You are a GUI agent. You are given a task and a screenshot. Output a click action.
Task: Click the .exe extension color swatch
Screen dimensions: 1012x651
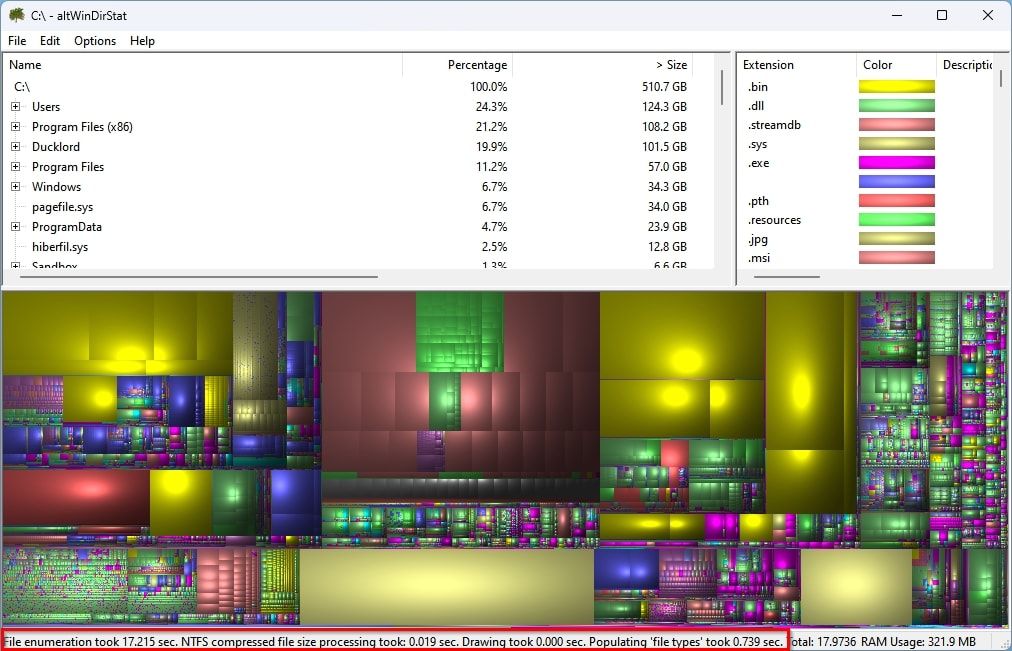pos(895,162)
